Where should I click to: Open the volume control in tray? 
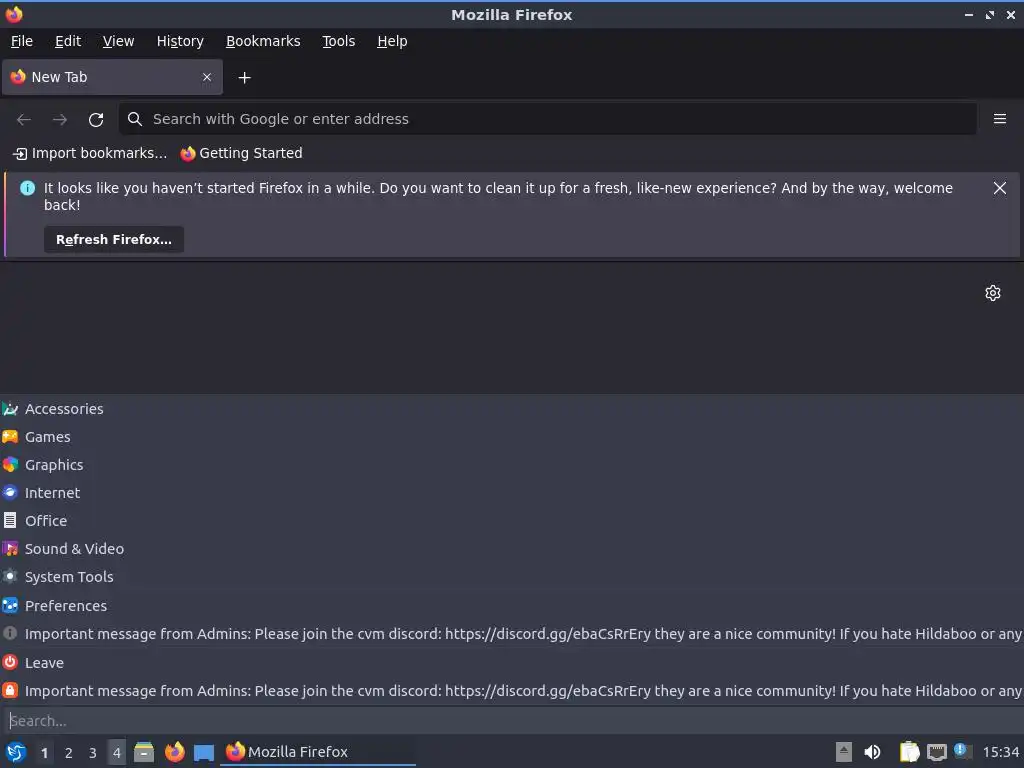click(872, 752)
